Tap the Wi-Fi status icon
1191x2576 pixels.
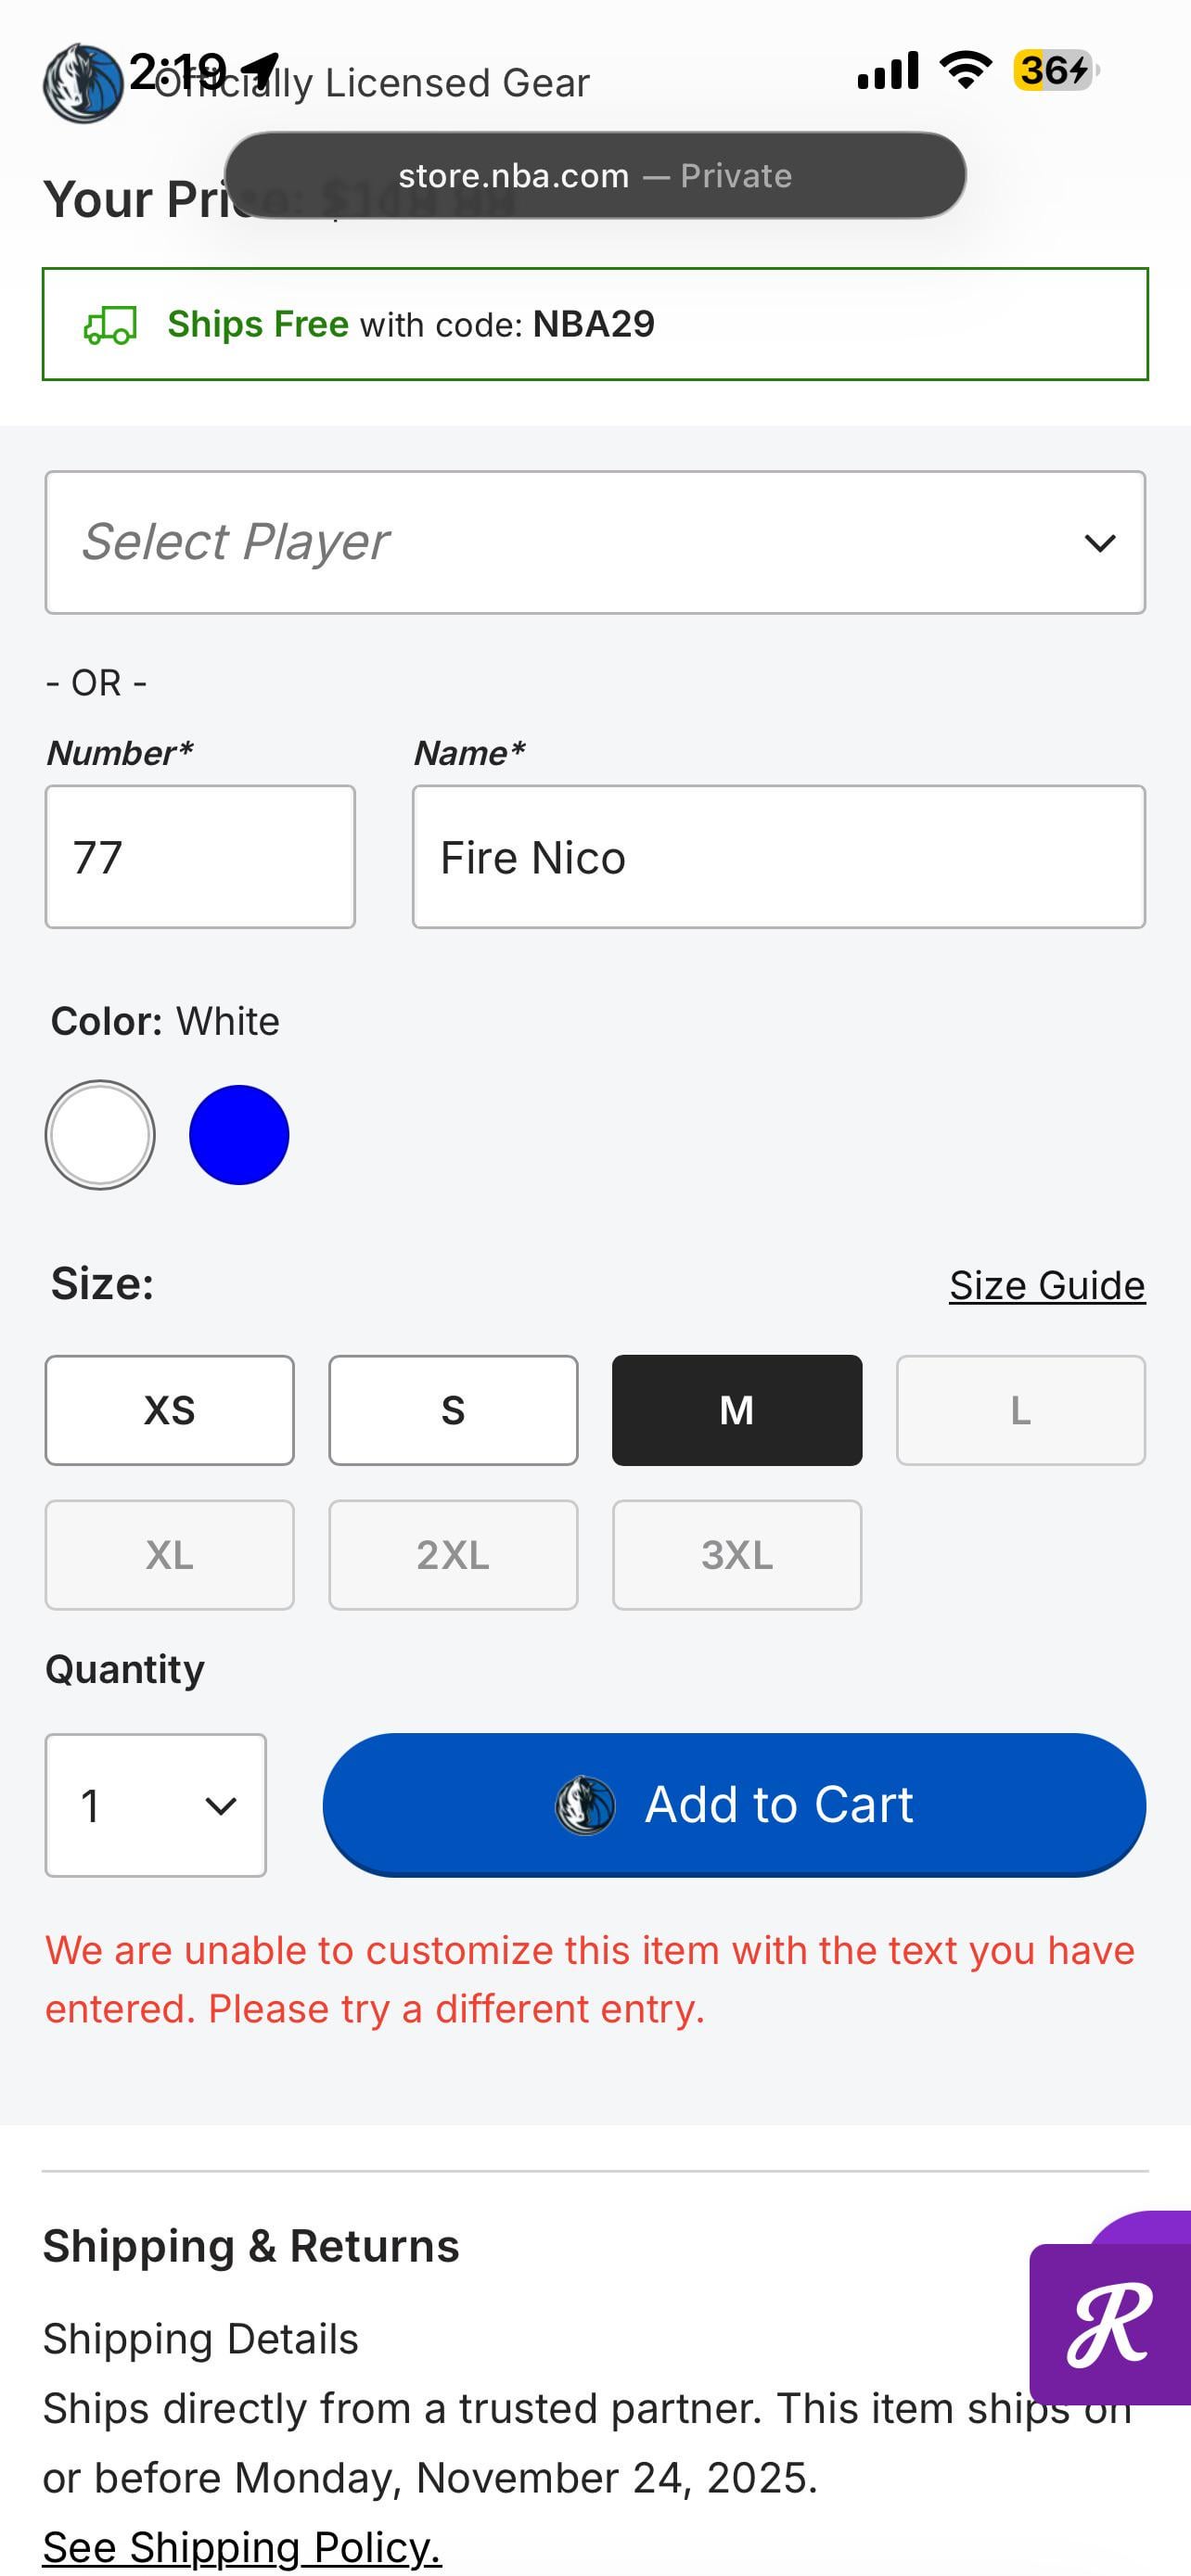(x=965, y=70)
